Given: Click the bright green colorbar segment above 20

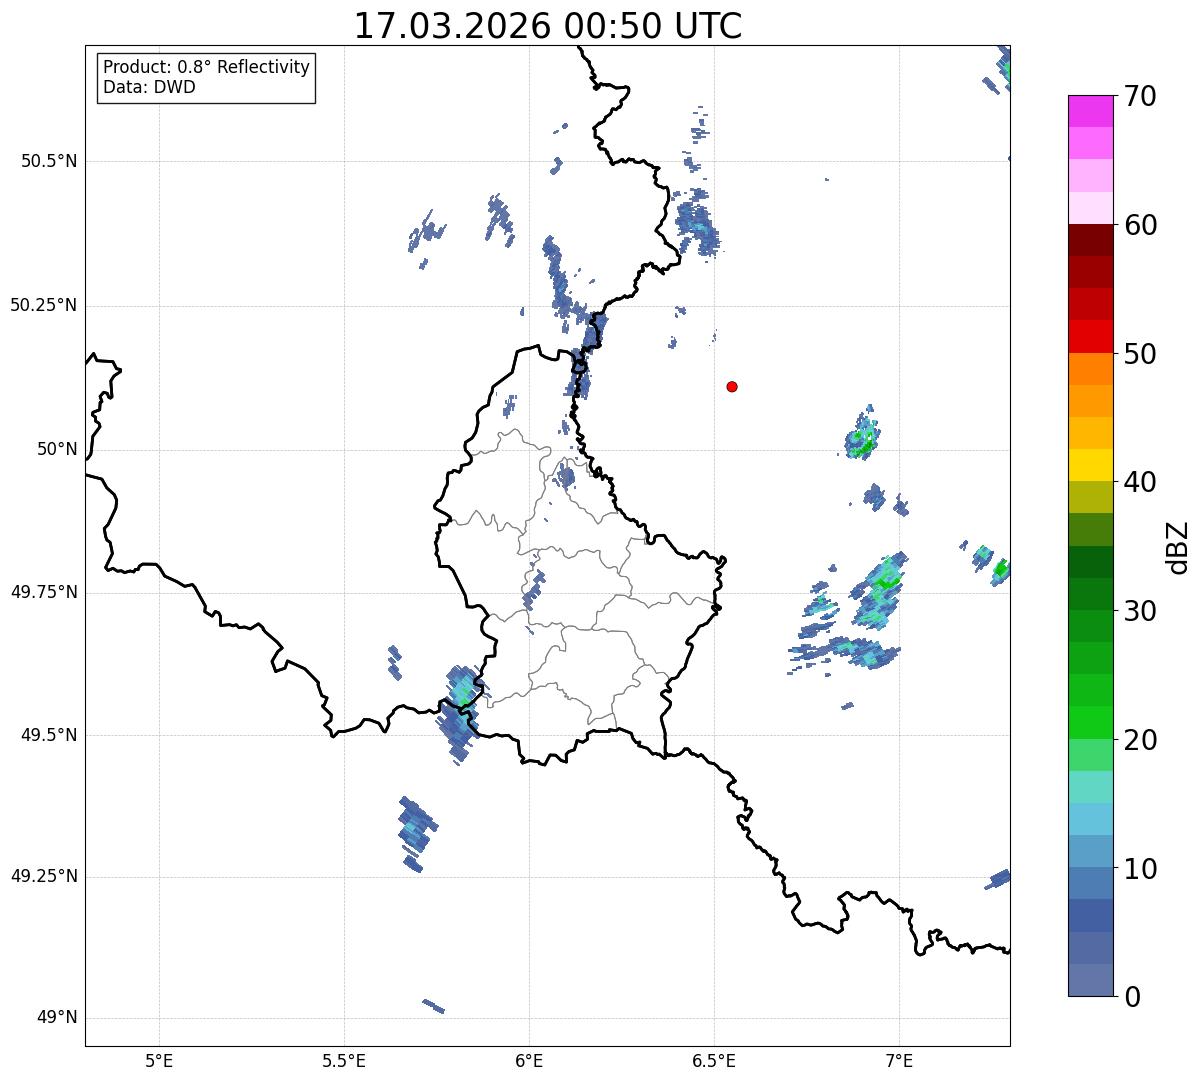Looking at the screenshot, I should (1090, 723).
